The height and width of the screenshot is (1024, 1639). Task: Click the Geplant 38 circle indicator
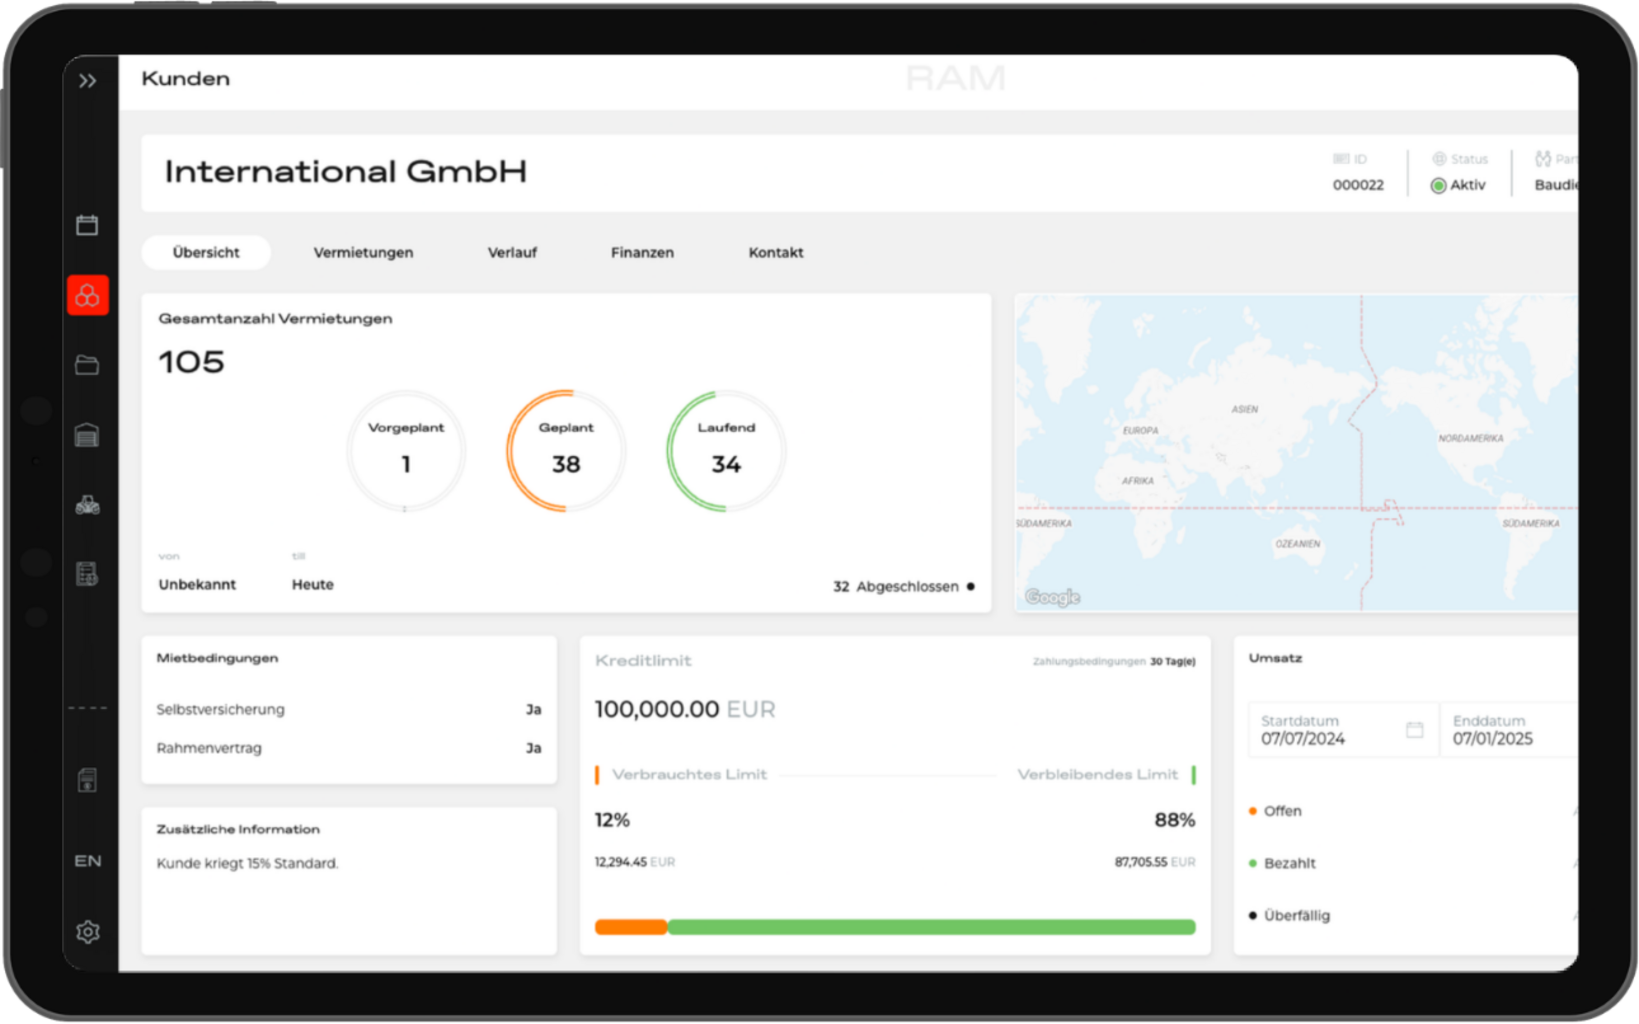pos(566,451)
